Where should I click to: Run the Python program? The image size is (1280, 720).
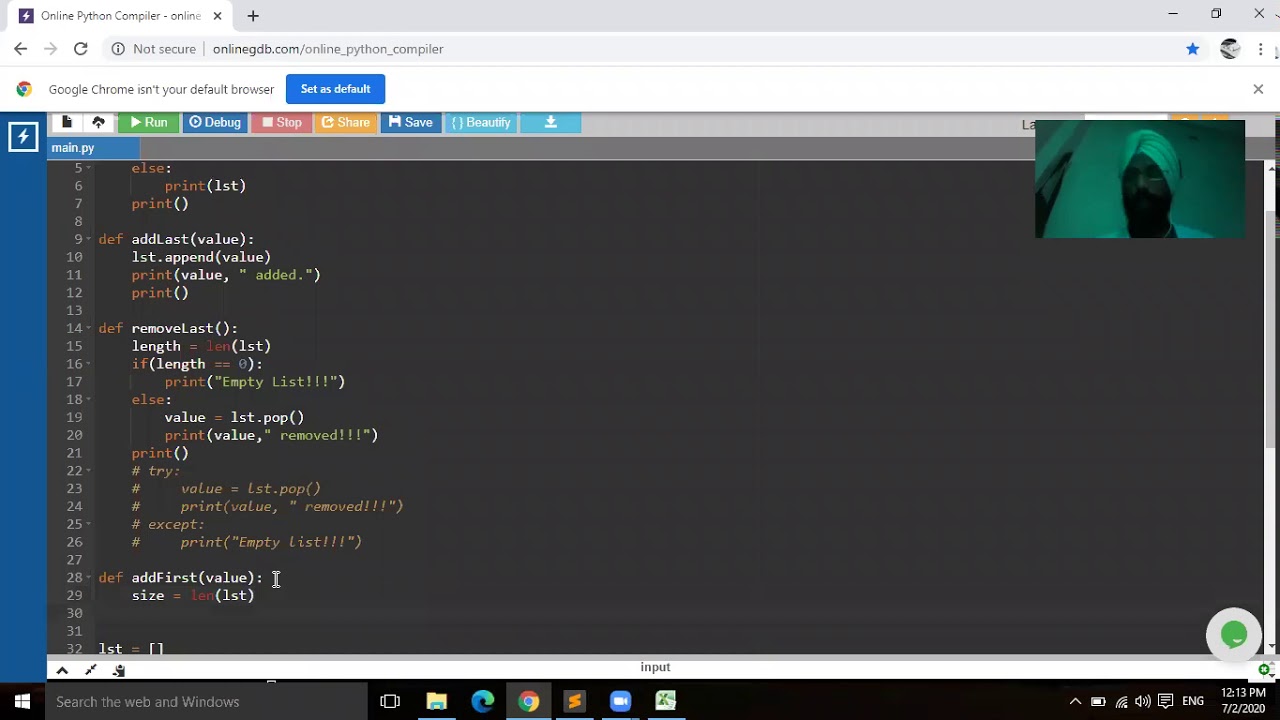tap(148, 122)
